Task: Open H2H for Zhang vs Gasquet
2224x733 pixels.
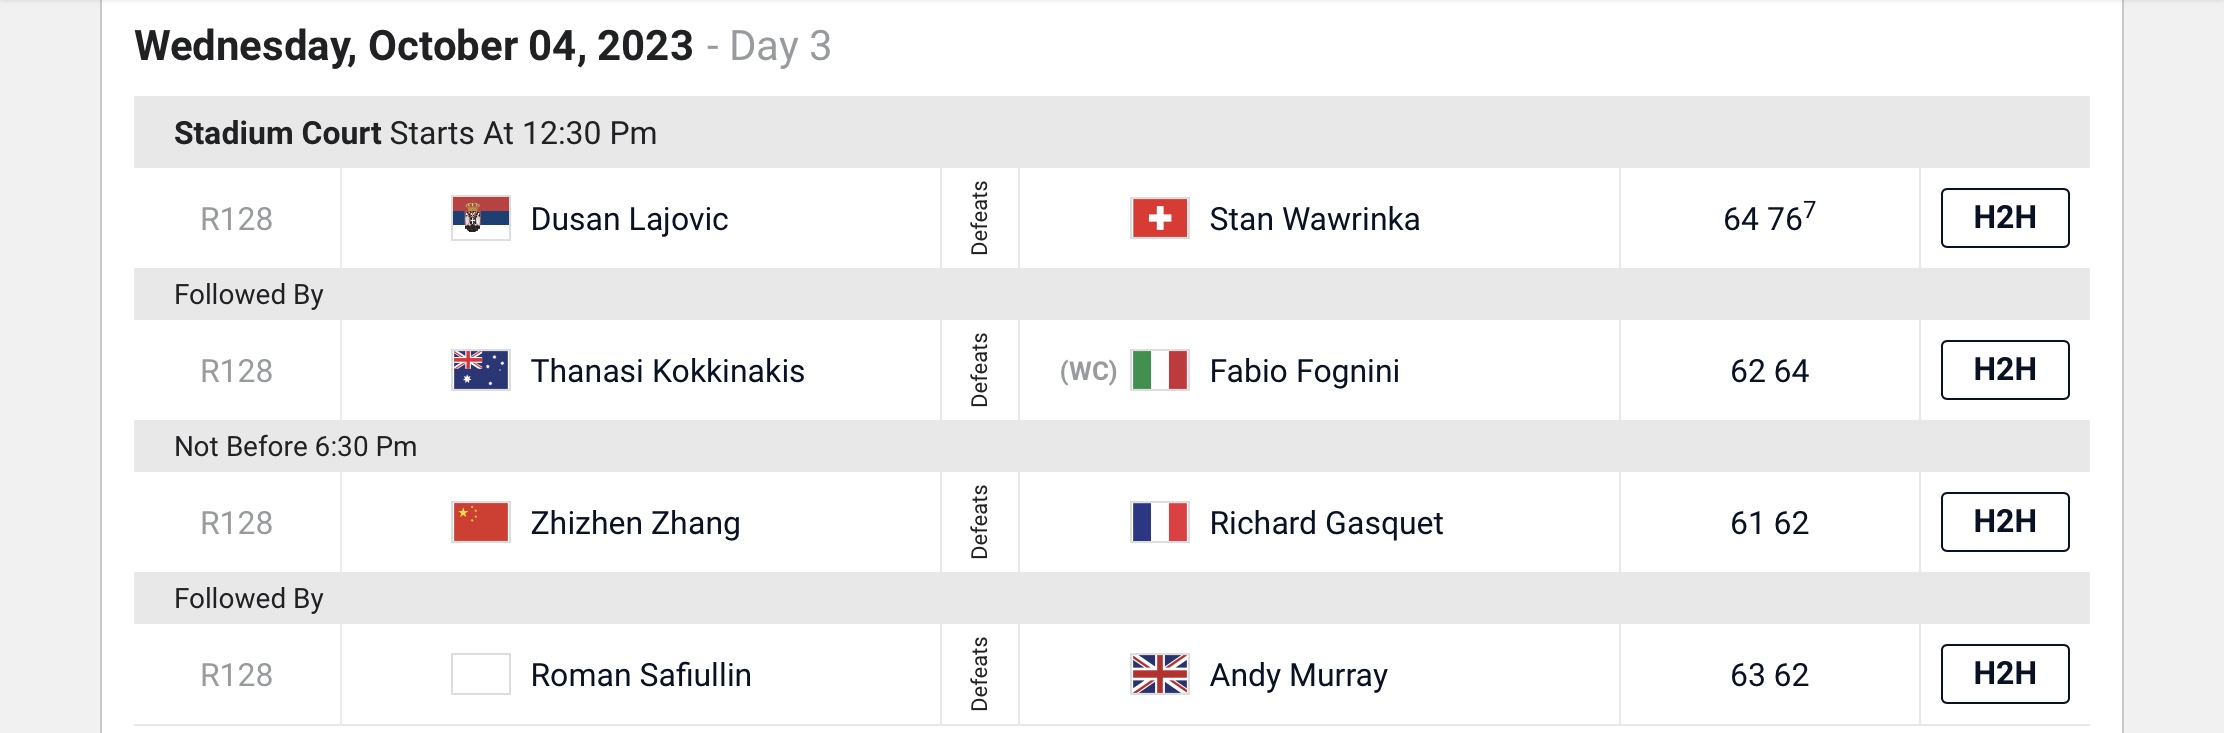Action: point(2005,522)
